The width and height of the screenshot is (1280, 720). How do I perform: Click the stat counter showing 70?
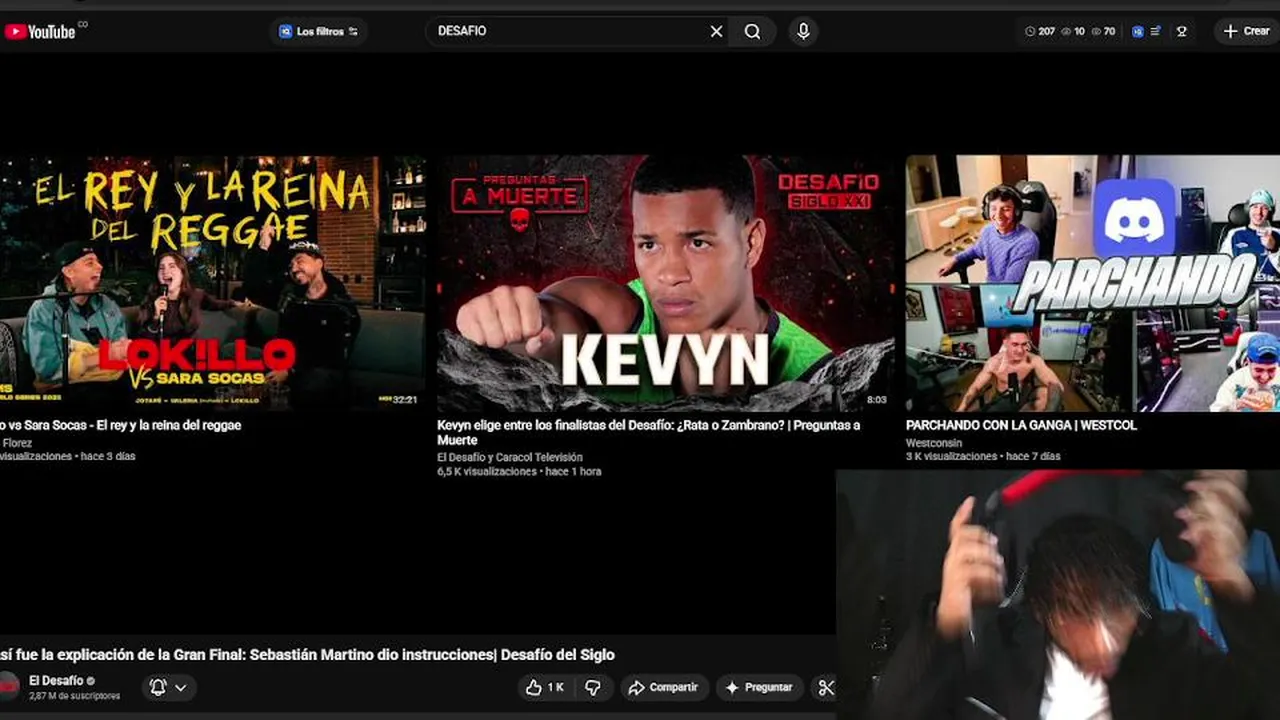click(1103, 31)
